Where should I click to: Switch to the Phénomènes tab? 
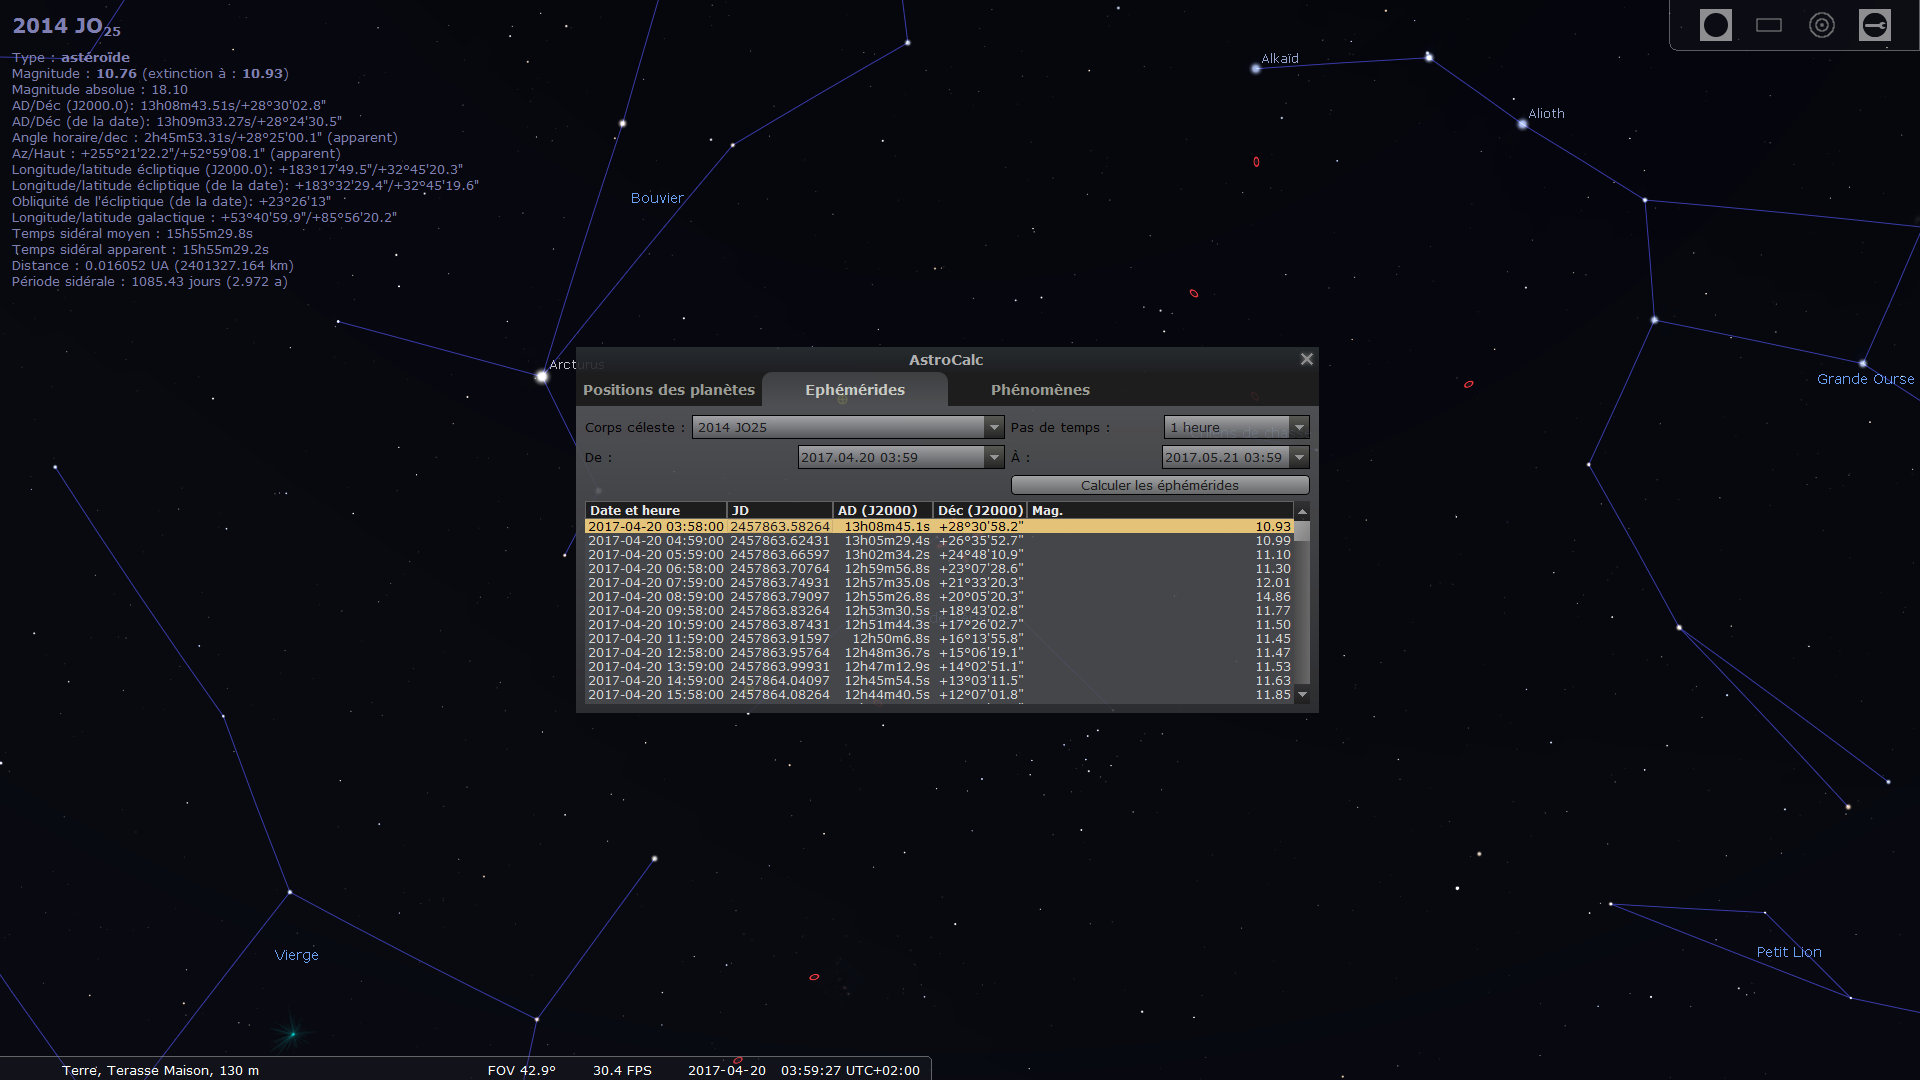(1040, 390)
